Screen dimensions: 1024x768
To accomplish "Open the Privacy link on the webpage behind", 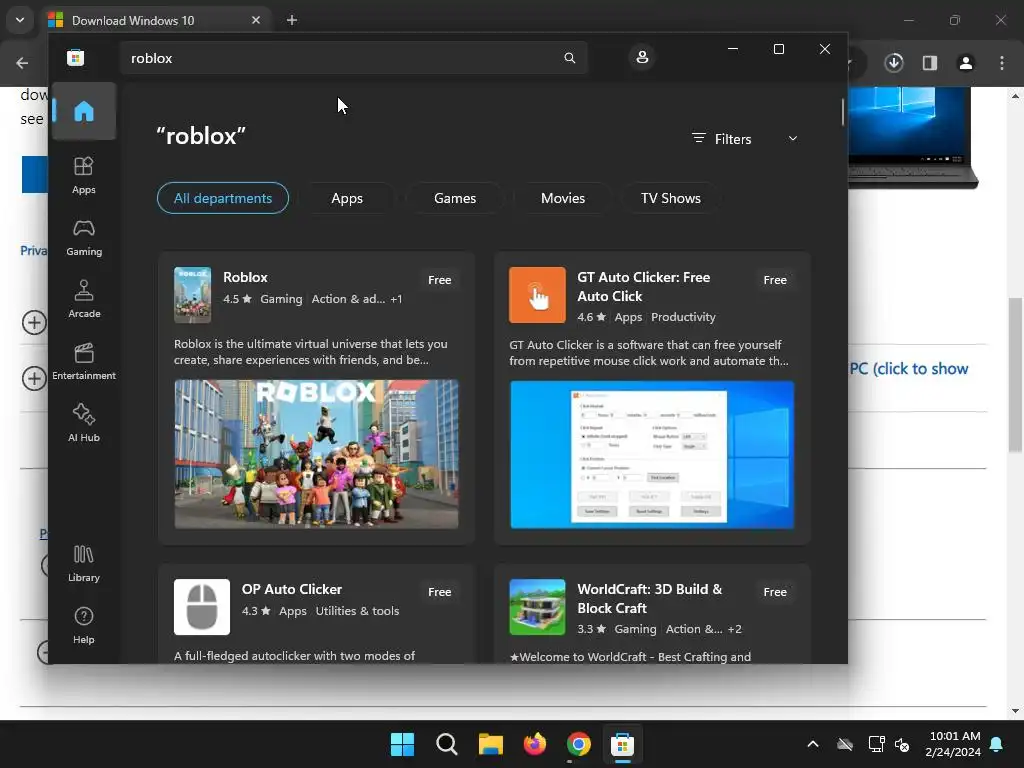I will pos(34,251).
